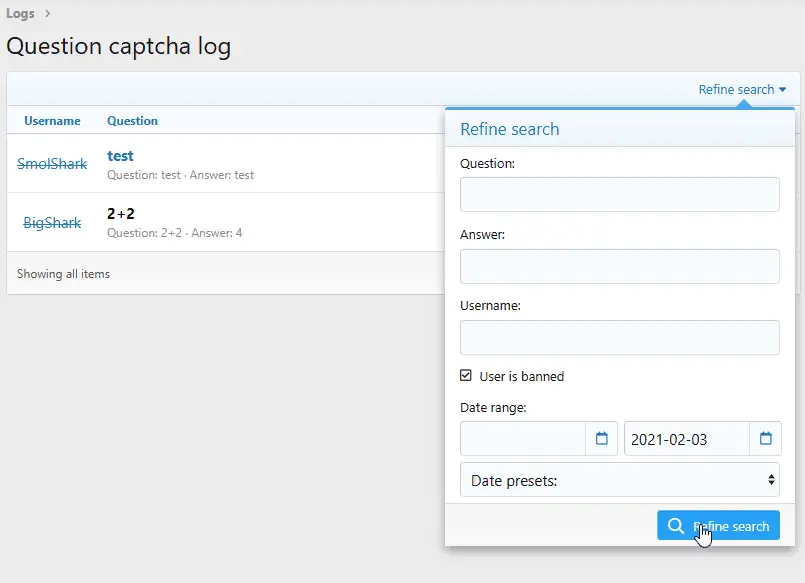The width and height of the screenshot is (805, 583).
Task: Expand the Date presets dropdown
Action: (x=619, y=480)
